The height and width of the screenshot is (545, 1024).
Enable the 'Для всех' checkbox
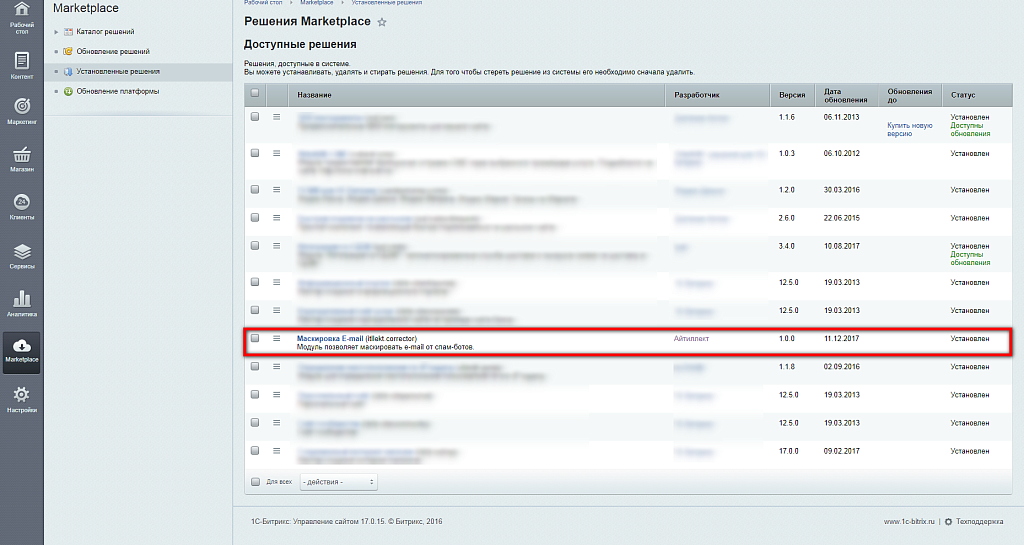(255, 482)
